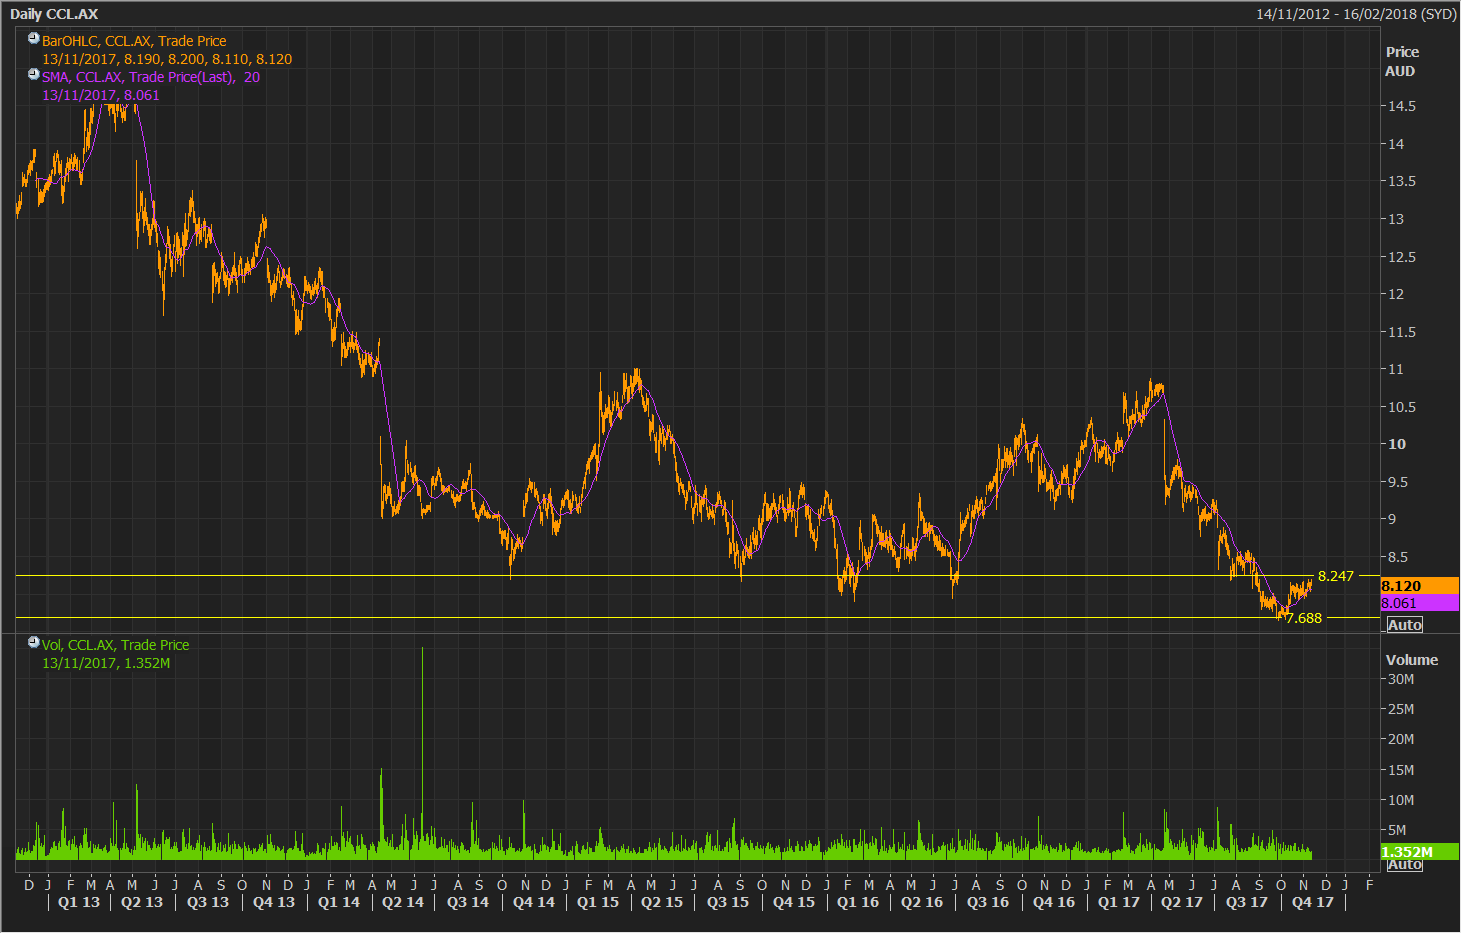This screenshot has width=1462, height=934.
Task: Click the 13/11/2017, 1.352M volume readout
Action: point(106,663)
